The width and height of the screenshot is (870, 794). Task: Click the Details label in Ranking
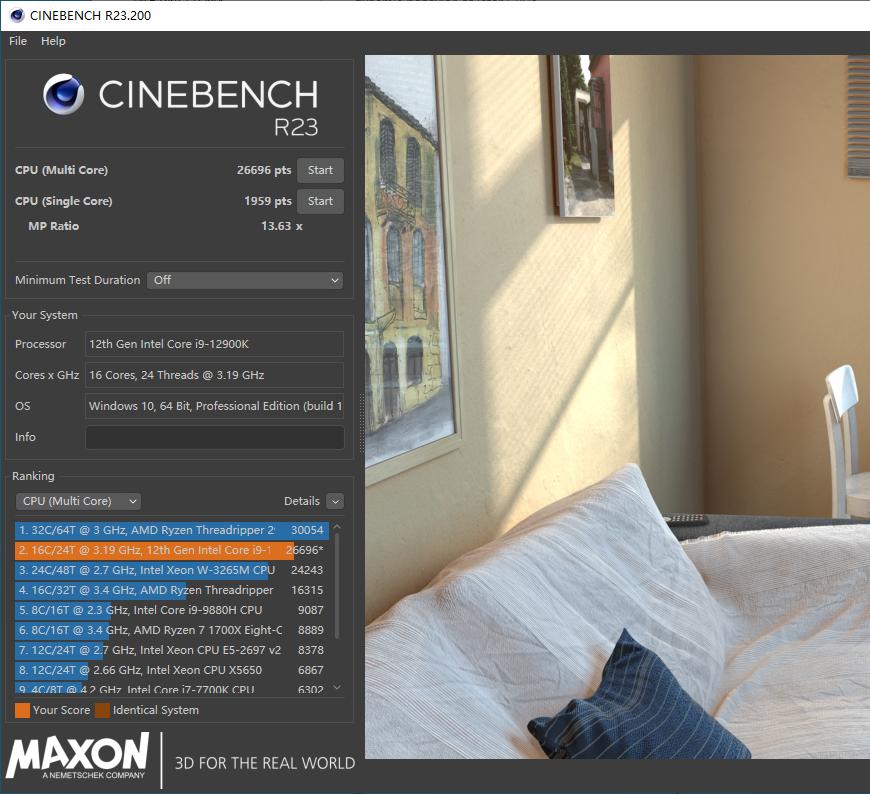[302, 502]
